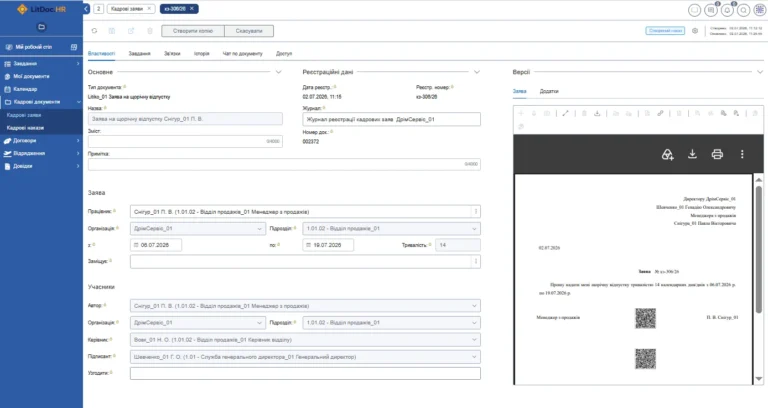Click the download icon in viewer header
The height and width of the screenshot is (408, 768).
tap(692, 154)
